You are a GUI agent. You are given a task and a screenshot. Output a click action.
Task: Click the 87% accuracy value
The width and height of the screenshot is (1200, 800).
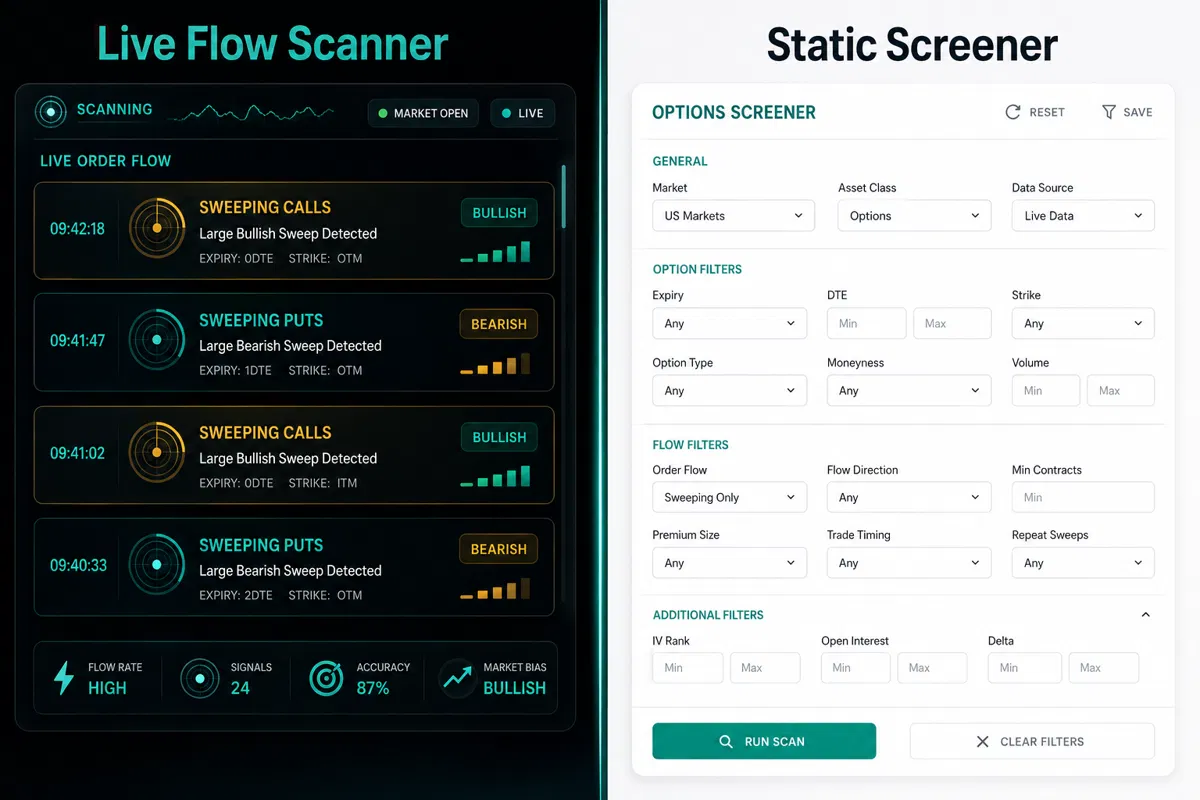coord(373,688)
